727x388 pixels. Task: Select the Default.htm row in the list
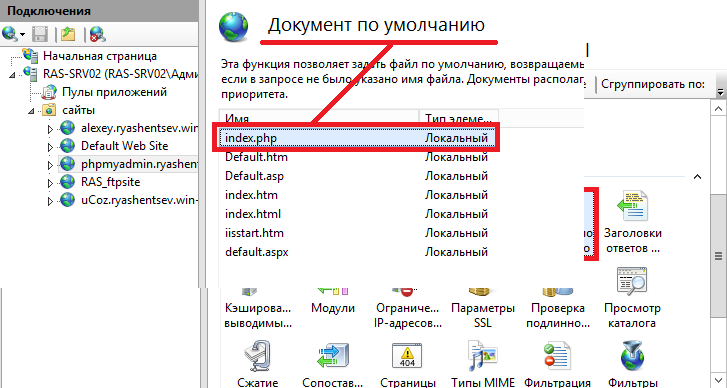pos(356,157)
